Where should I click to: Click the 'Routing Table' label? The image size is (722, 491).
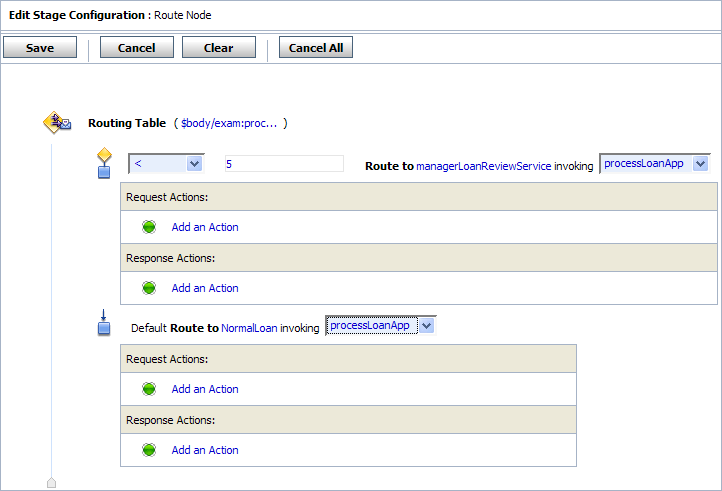coord(127,123)
